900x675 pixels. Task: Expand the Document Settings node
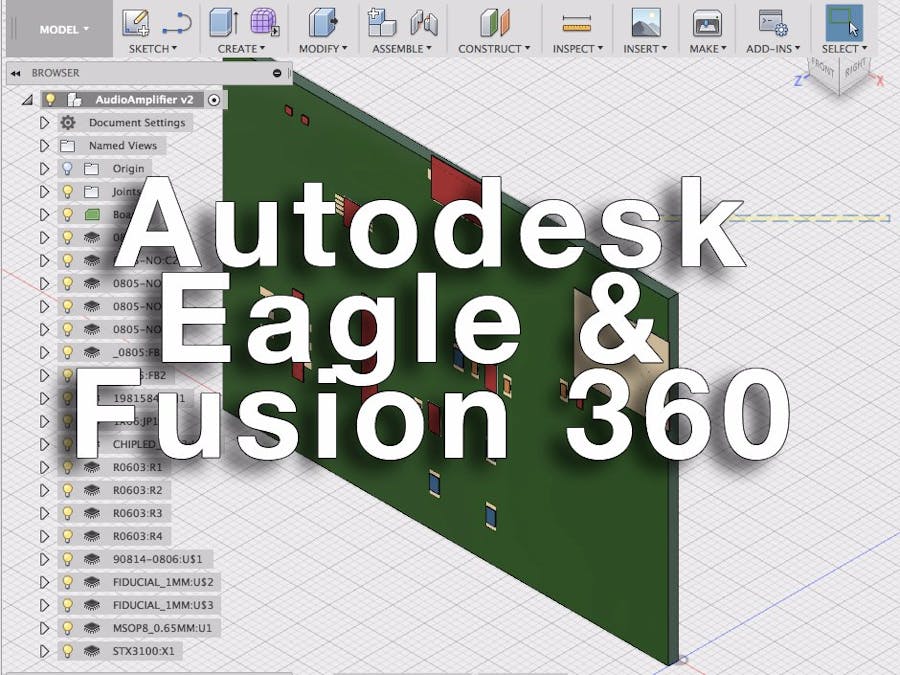tap(44, 123)
